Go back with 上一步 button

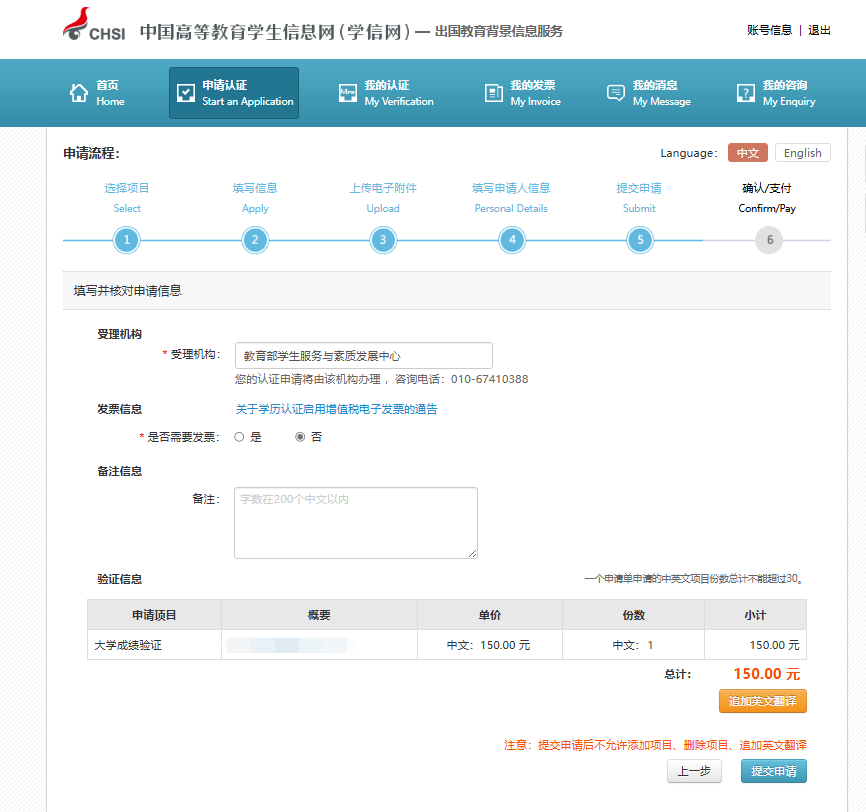[x=694, y=771]
